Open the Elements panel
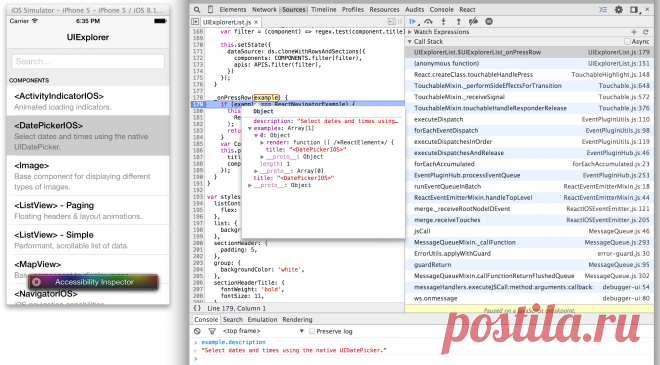660x365 pixels. coord(233,9)
